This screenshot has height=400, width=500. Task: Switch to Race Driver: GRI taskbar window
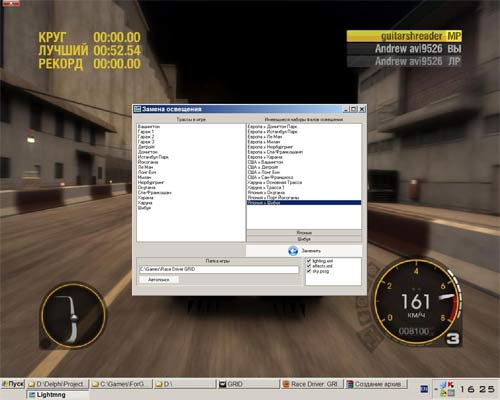[312, 384]
